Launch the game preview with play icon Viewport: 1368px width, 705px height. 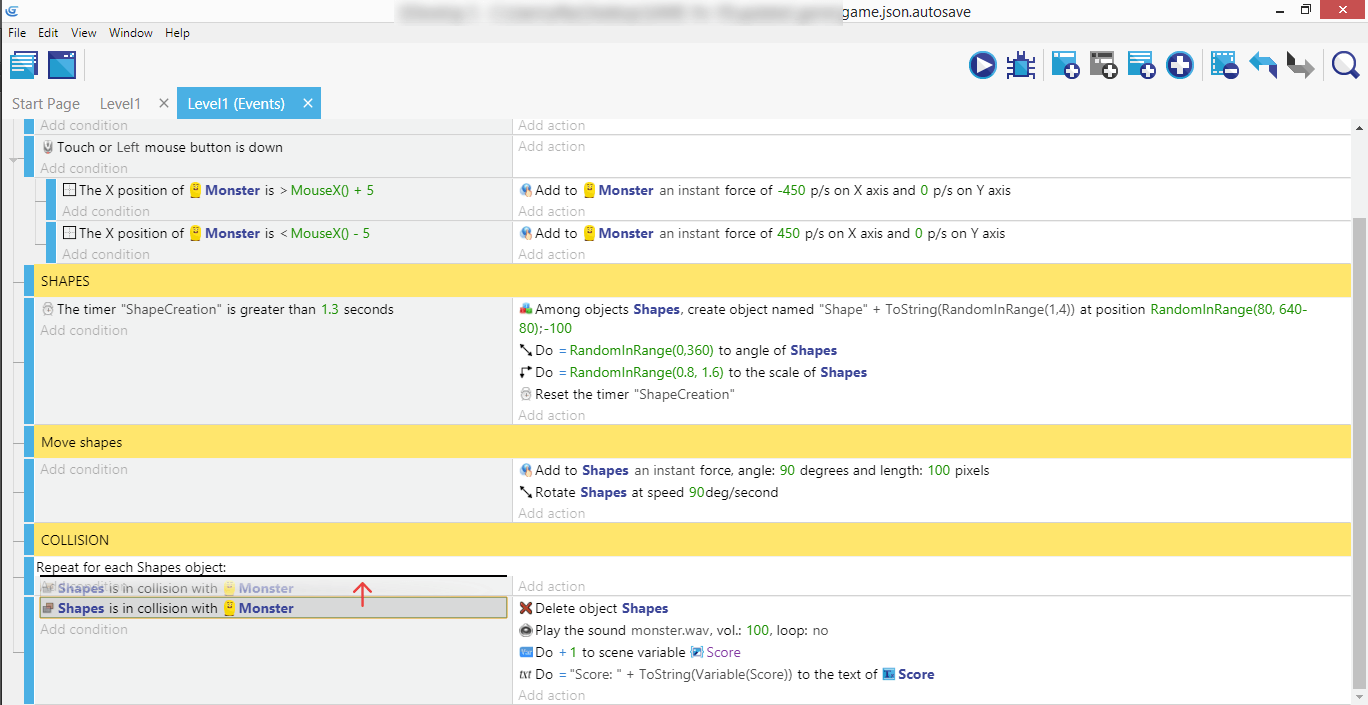[982, 66]
